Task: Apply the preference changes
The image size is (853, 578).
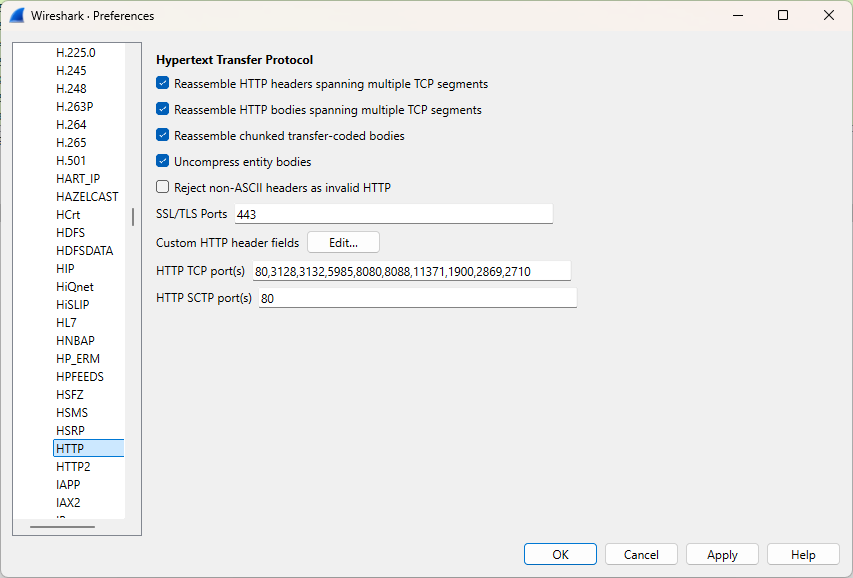Action: (722, 555)
